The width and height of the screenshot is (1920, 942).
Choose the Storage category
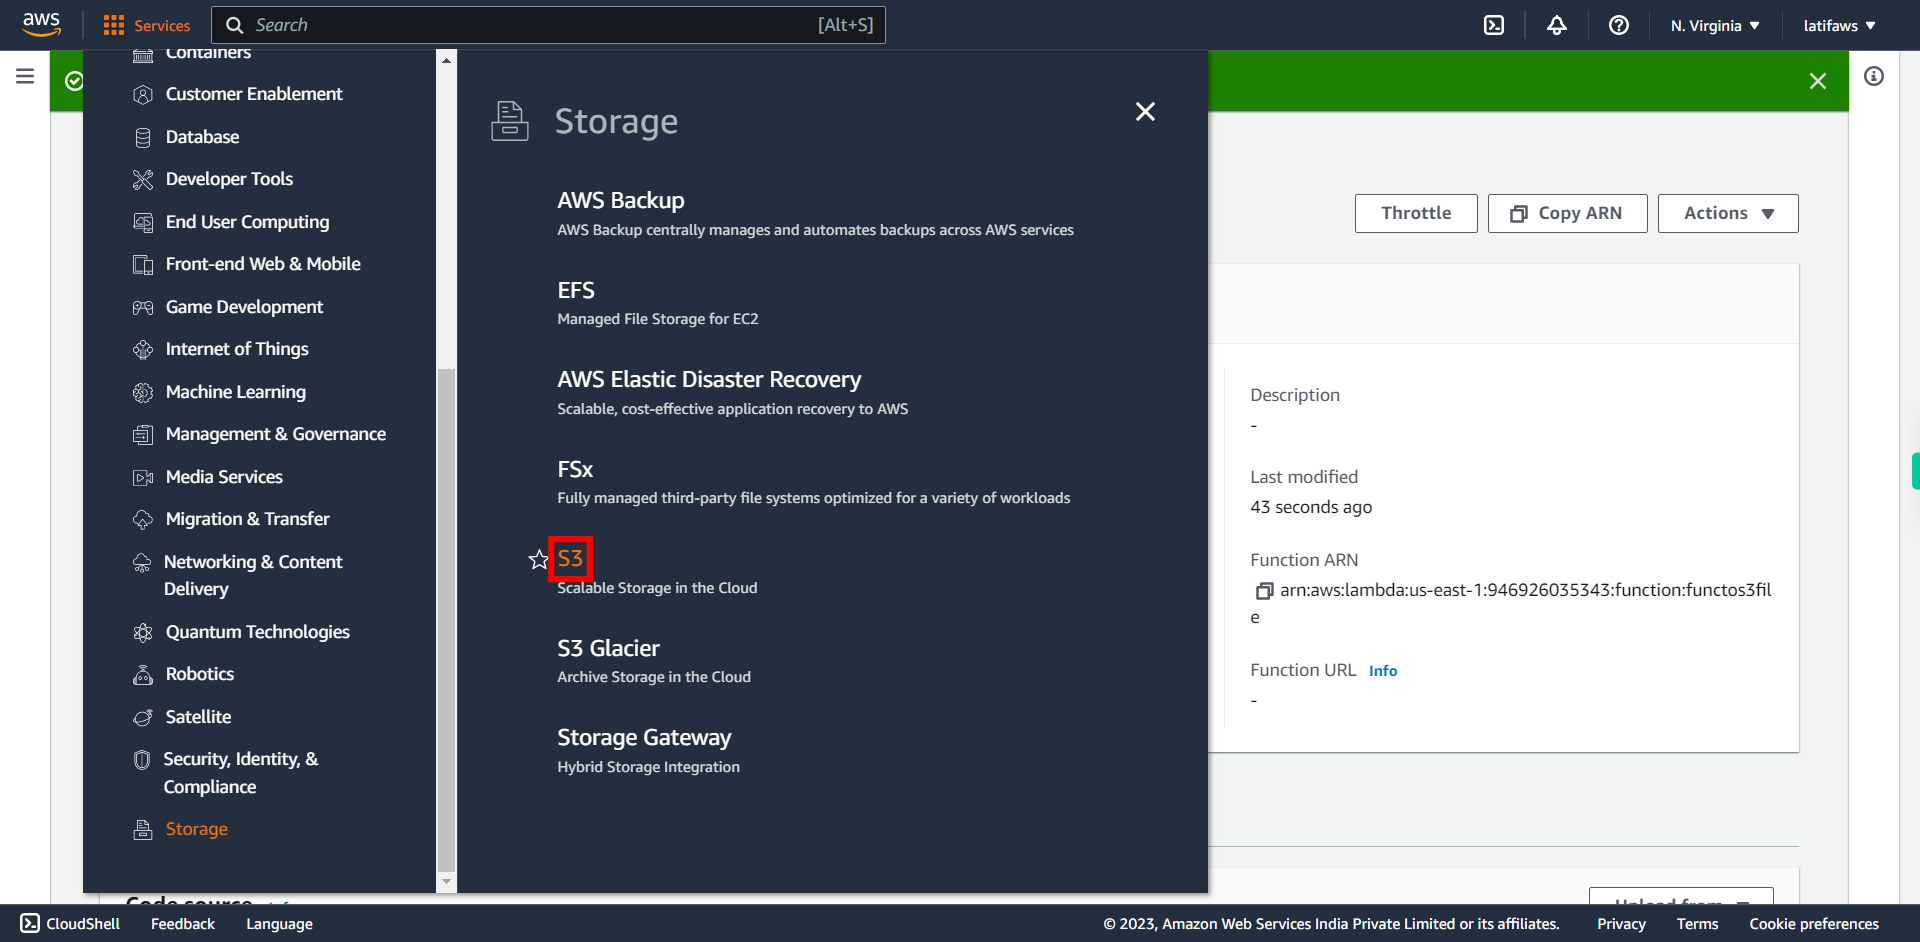click(197, 829)
